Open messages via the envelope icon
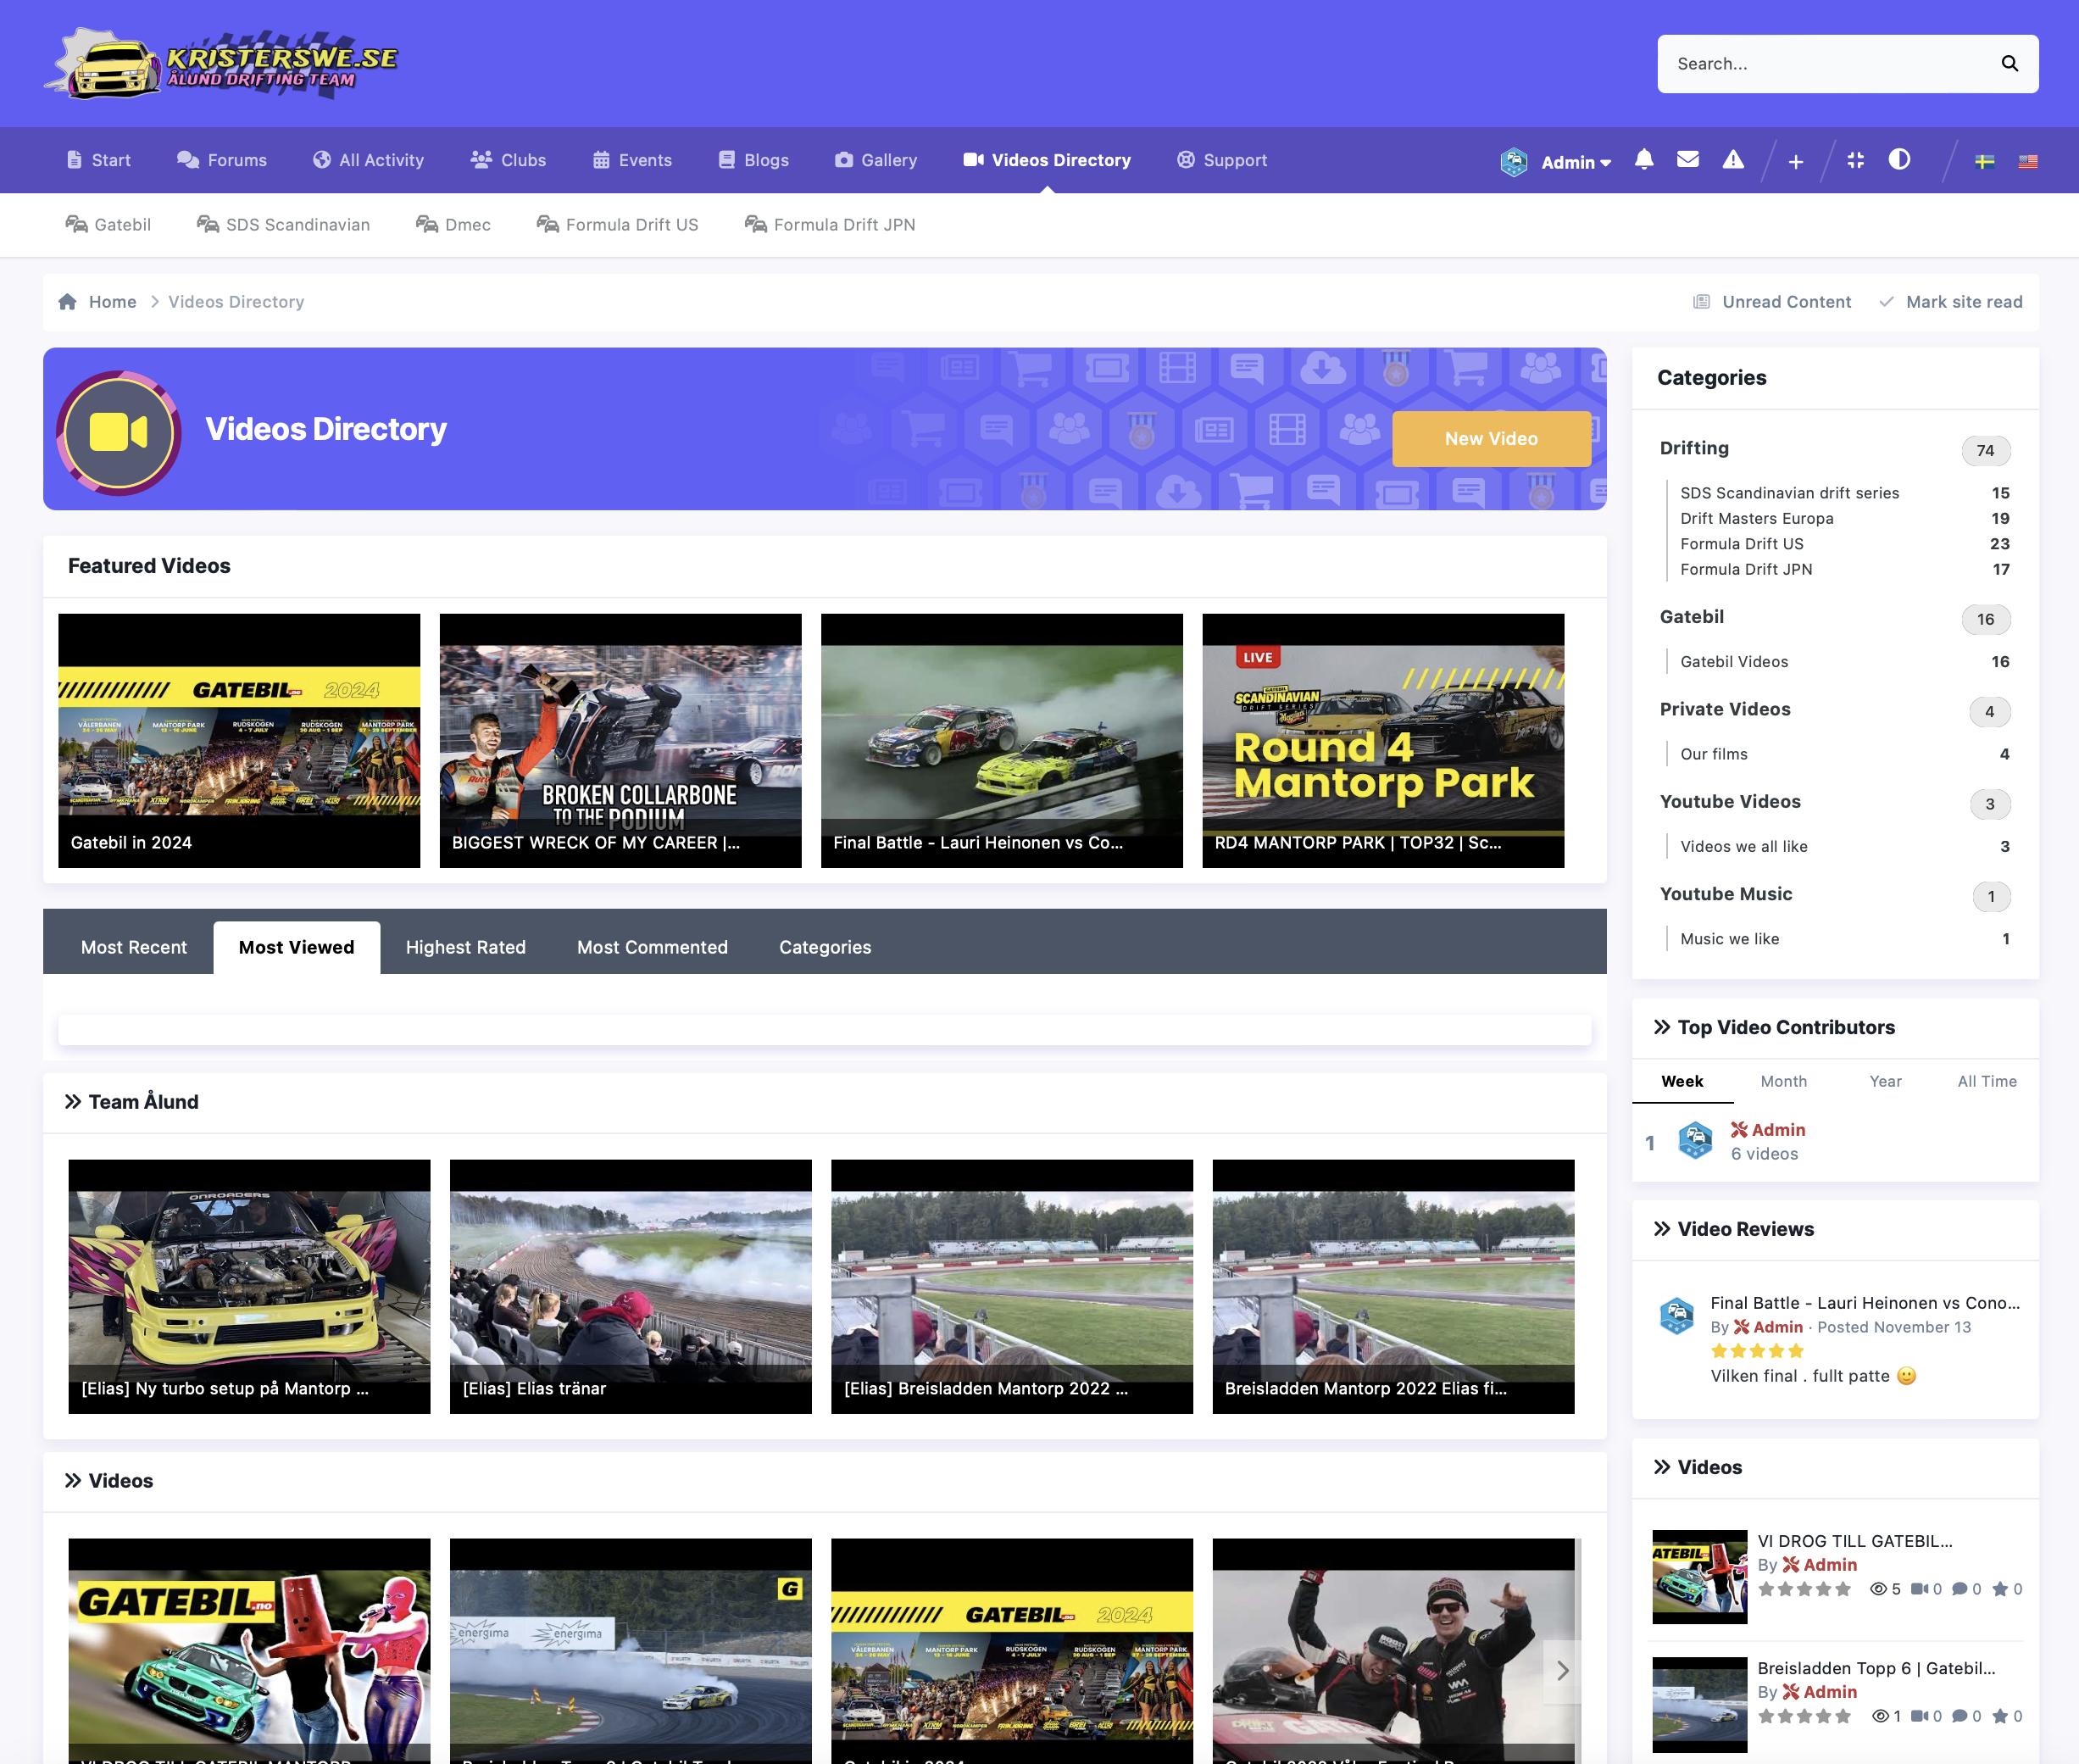2079x1764 pixels. click(x=1688, y=160)
